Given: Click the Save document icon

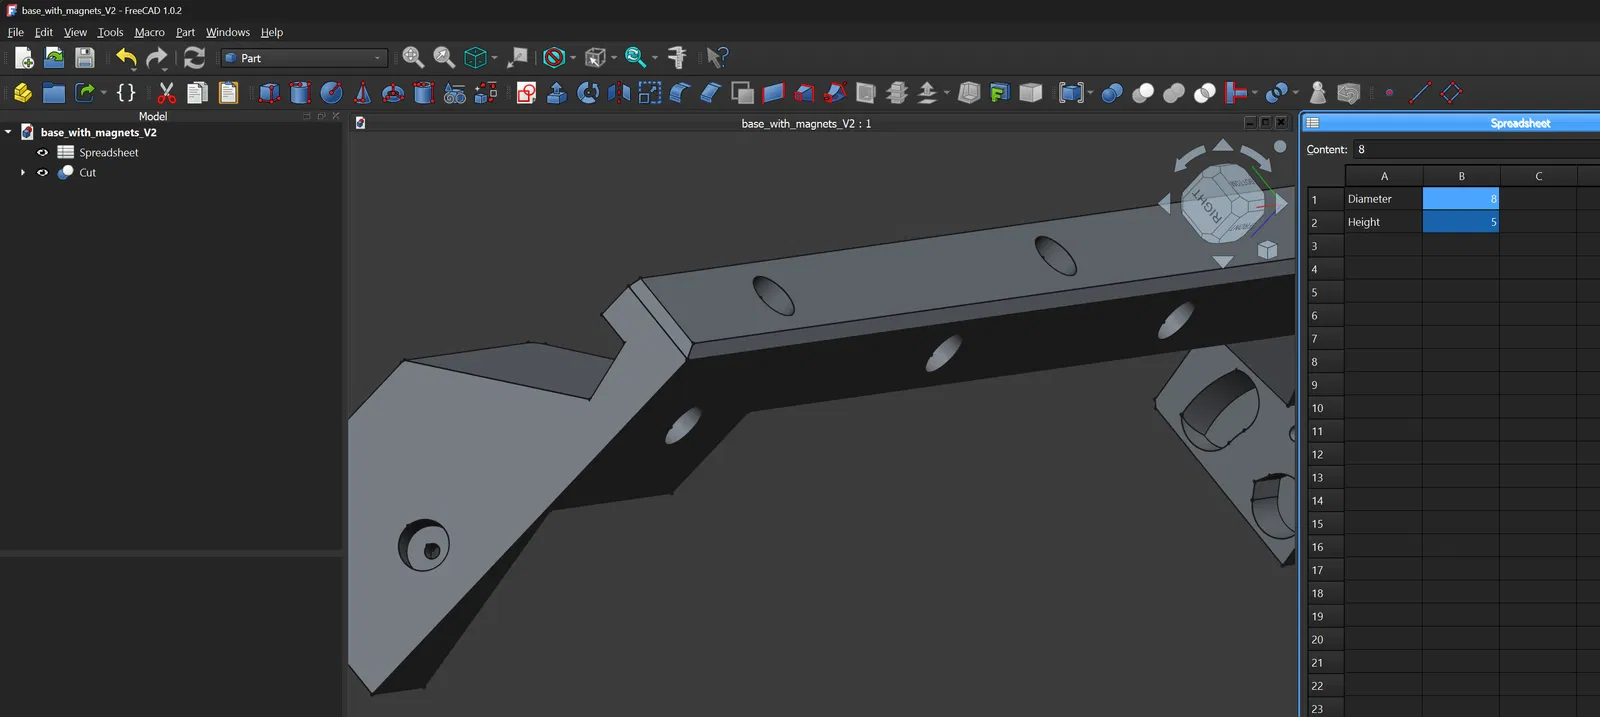Looking at the screenshot, I should [85, 57].
